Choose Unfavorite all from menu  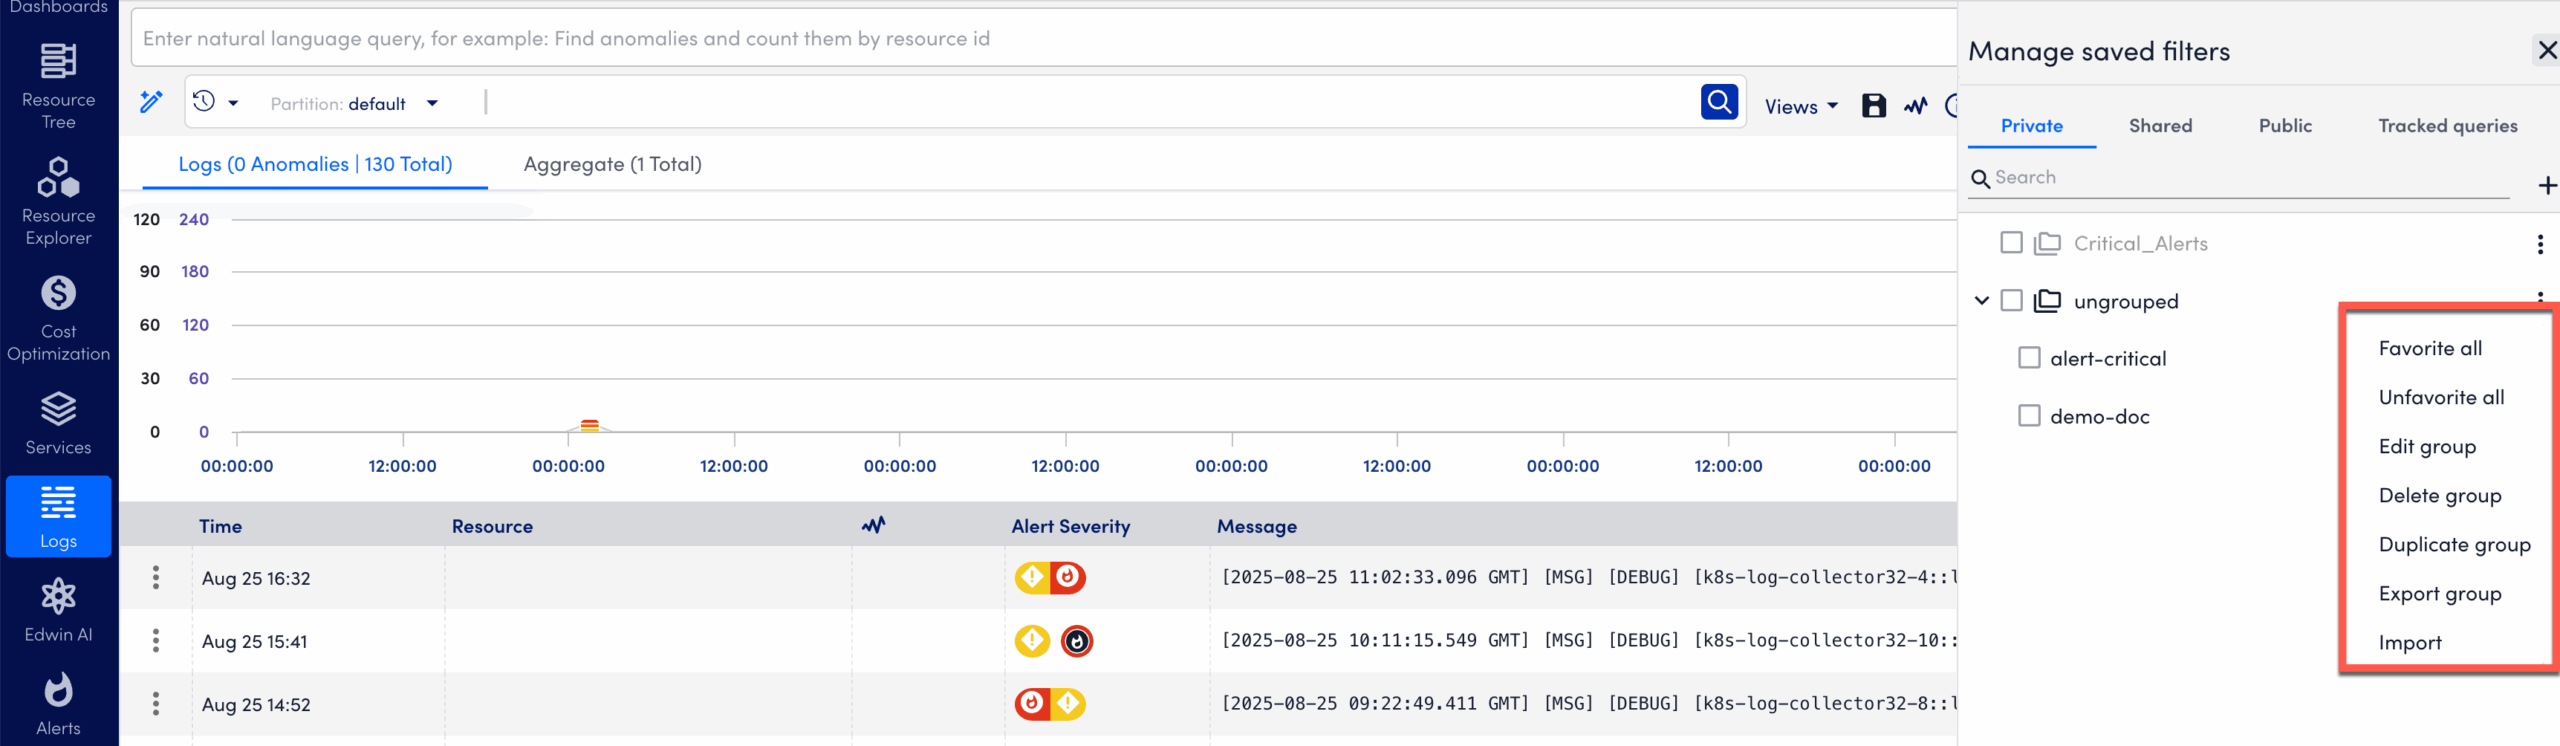(x=2441, y=397)
